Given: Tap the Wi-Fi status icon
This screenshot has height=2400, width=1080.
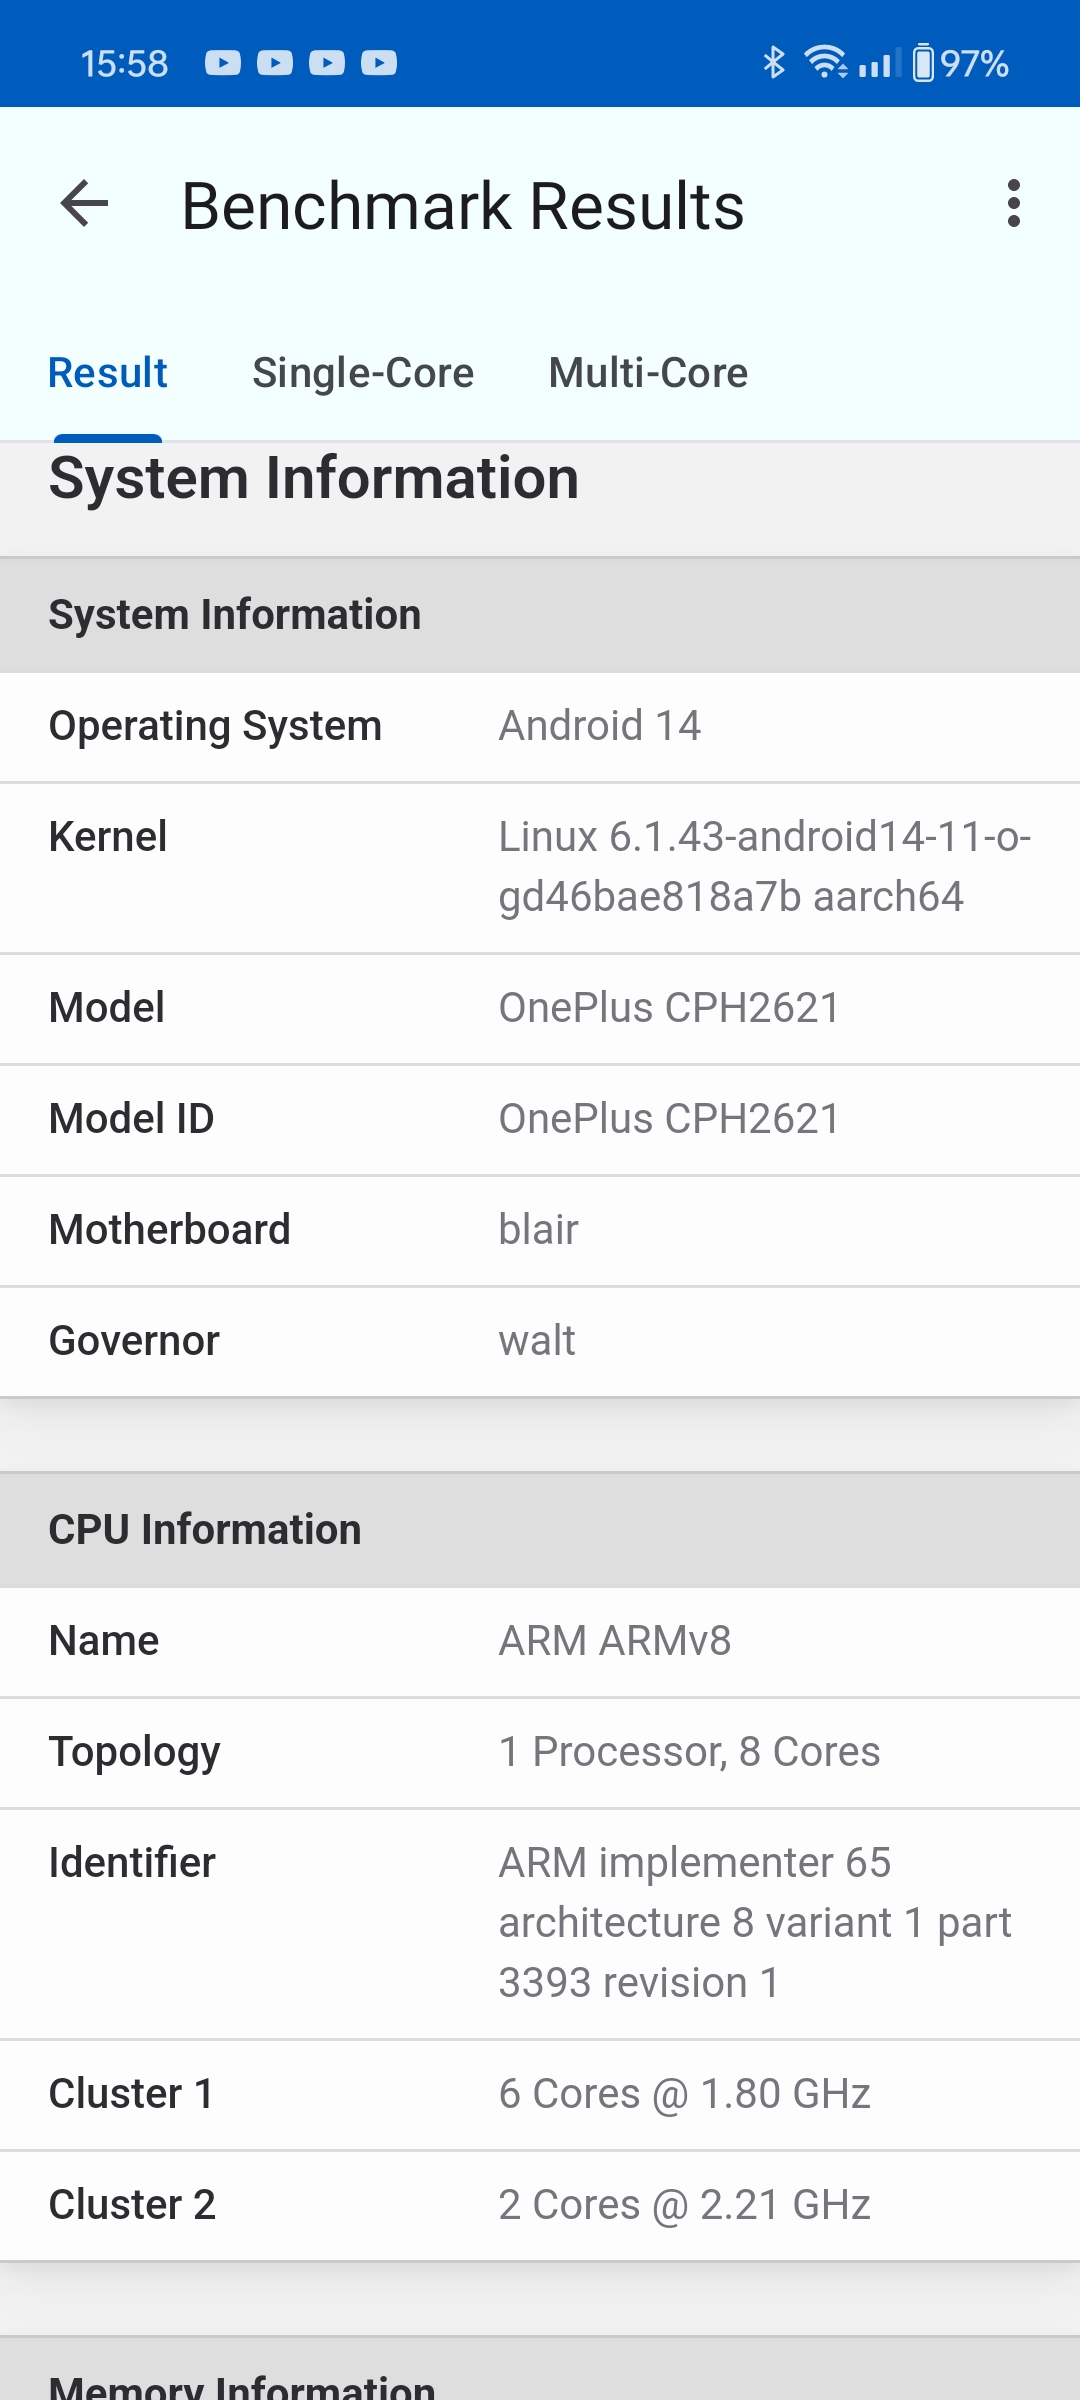Looking at the screenshot, I should point(826,63).
